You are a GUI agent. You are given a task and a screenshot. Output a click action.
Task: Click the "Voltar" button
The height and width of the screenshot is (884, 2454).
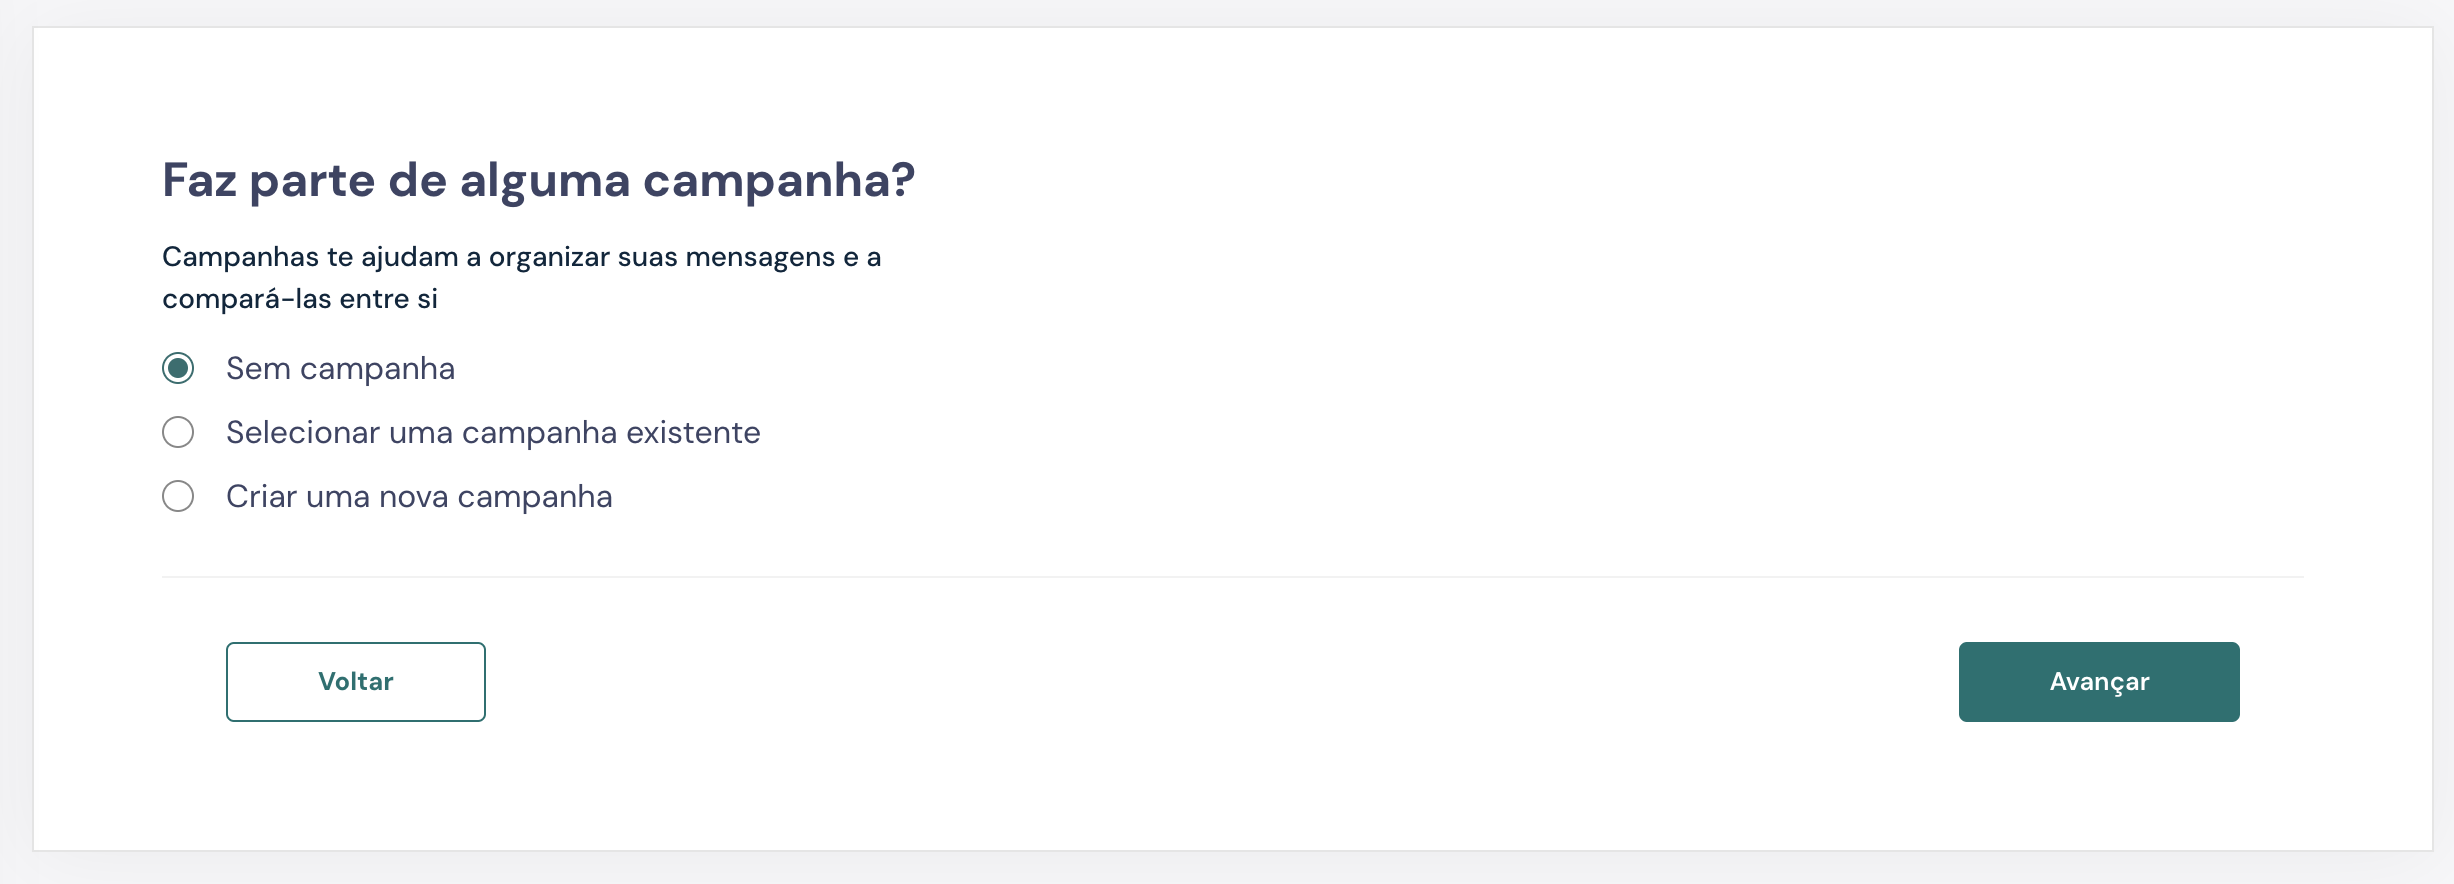(355, 682)
